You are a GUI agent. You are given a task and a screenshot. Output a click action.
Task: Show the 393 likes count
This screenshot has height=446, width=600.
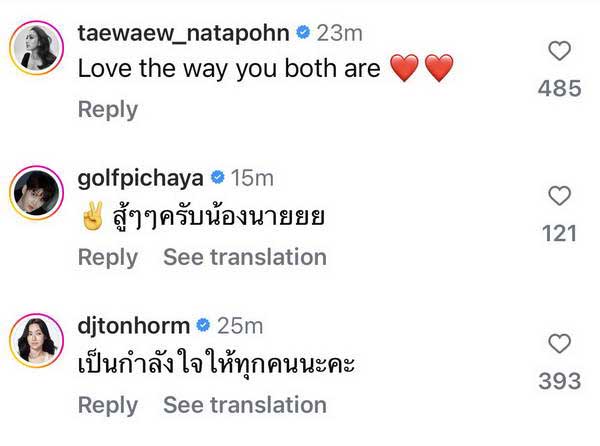[560, 382]
